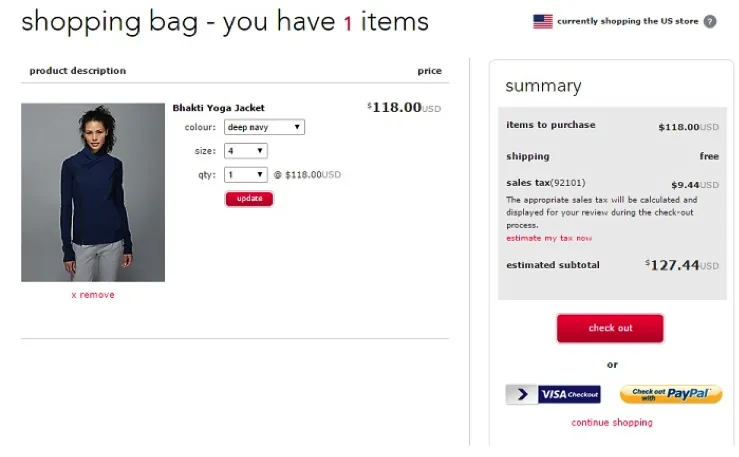Click the shopping bag page heading
The width and height of the screenshot is (739, 457).
(224, 22)
